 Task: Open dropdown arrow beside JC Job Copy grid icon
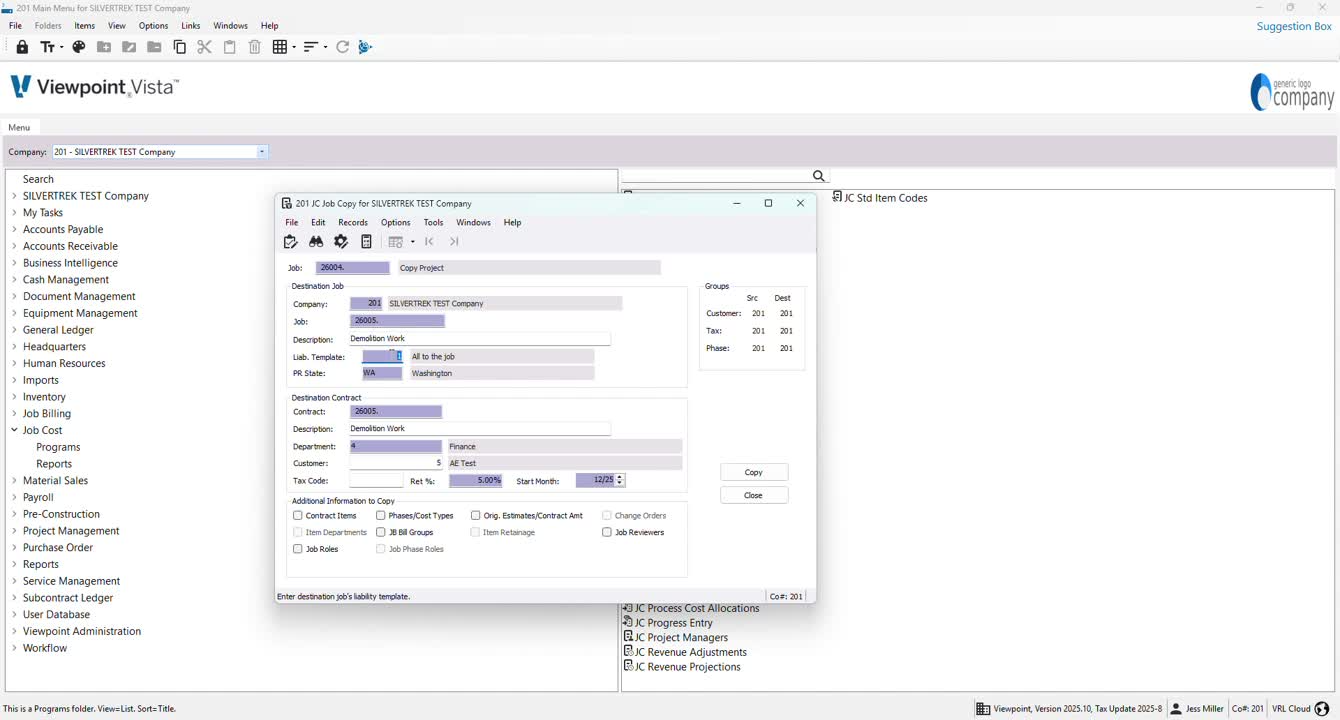click(412, 242)
